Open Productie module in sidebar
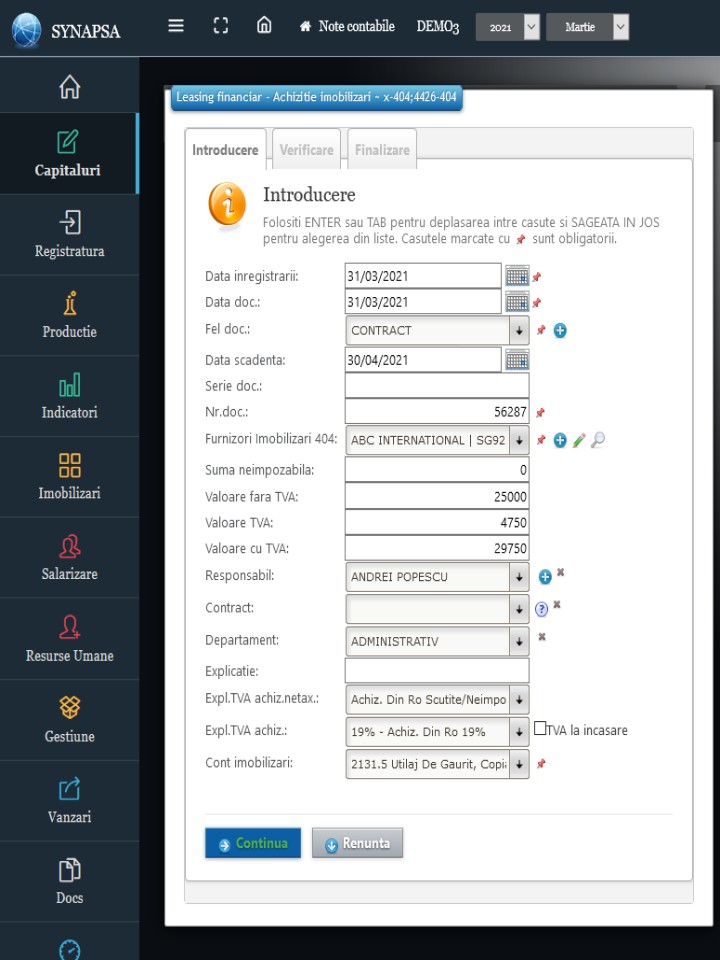The width and height of the screenshot is (720, 960). pos(69,315)
